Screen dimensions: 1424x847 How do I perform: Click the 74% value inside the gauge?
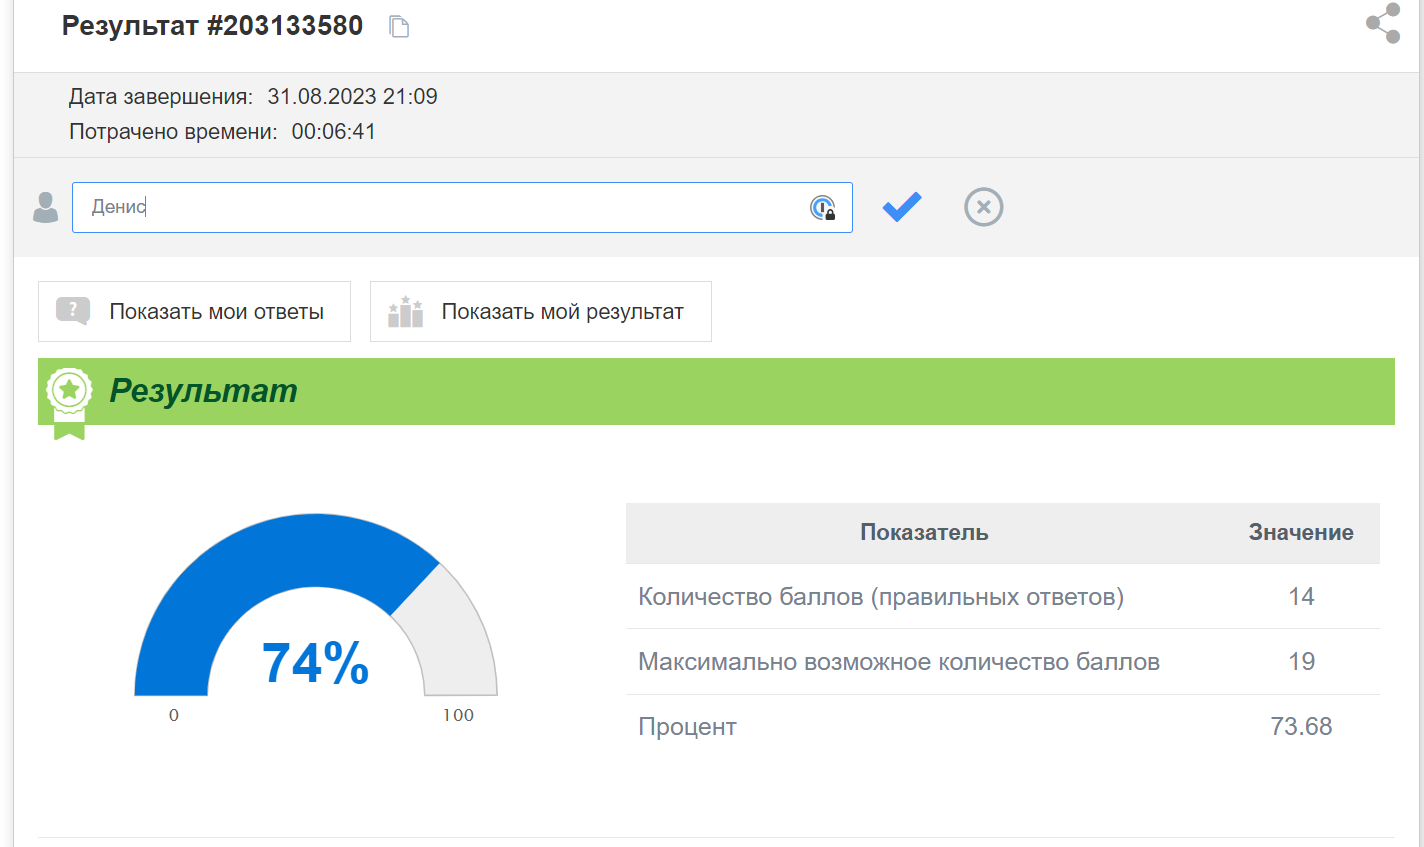tap(315, 663)
